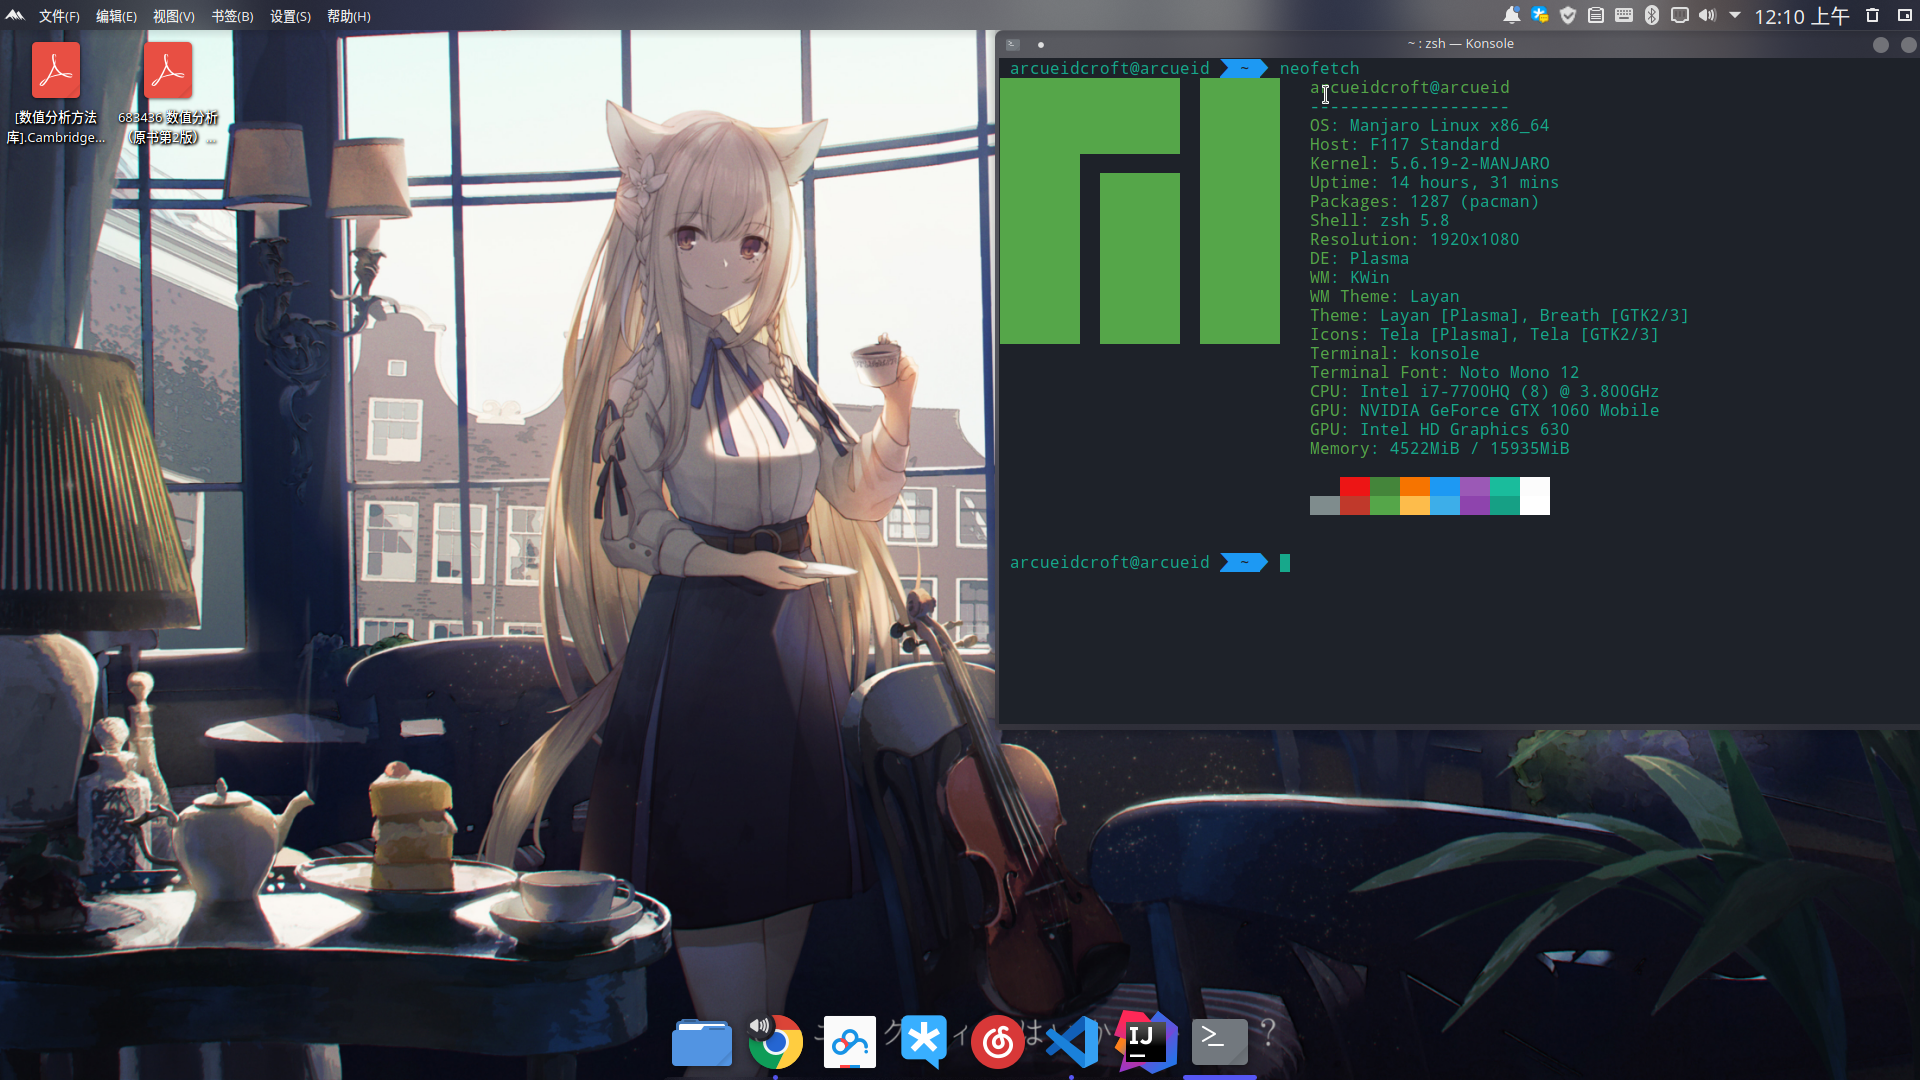Open the 帮助(H) menu
This screenshot has width=1920, height=1080.
(x=348, y=16)
